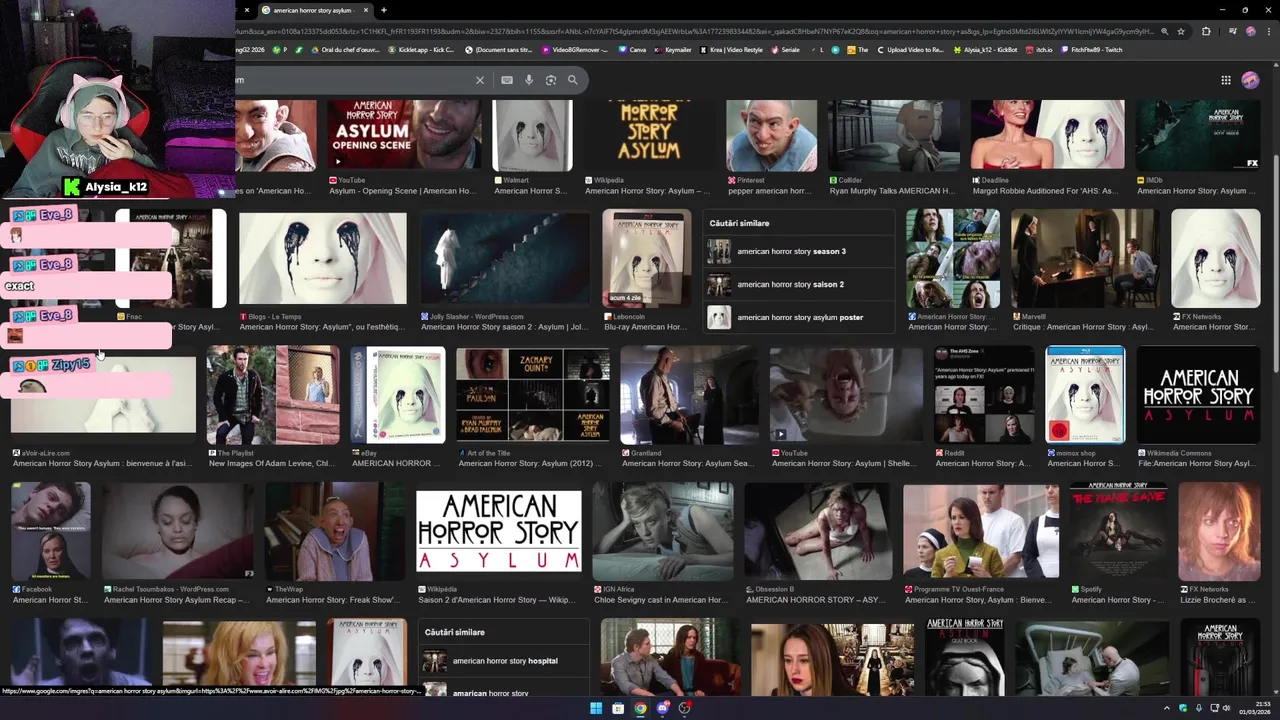Viewport: 1280px width, 720px height.
Task: Open the Wikimedia Commons red Asylum logo
Action: click(x=1198, y=395)
